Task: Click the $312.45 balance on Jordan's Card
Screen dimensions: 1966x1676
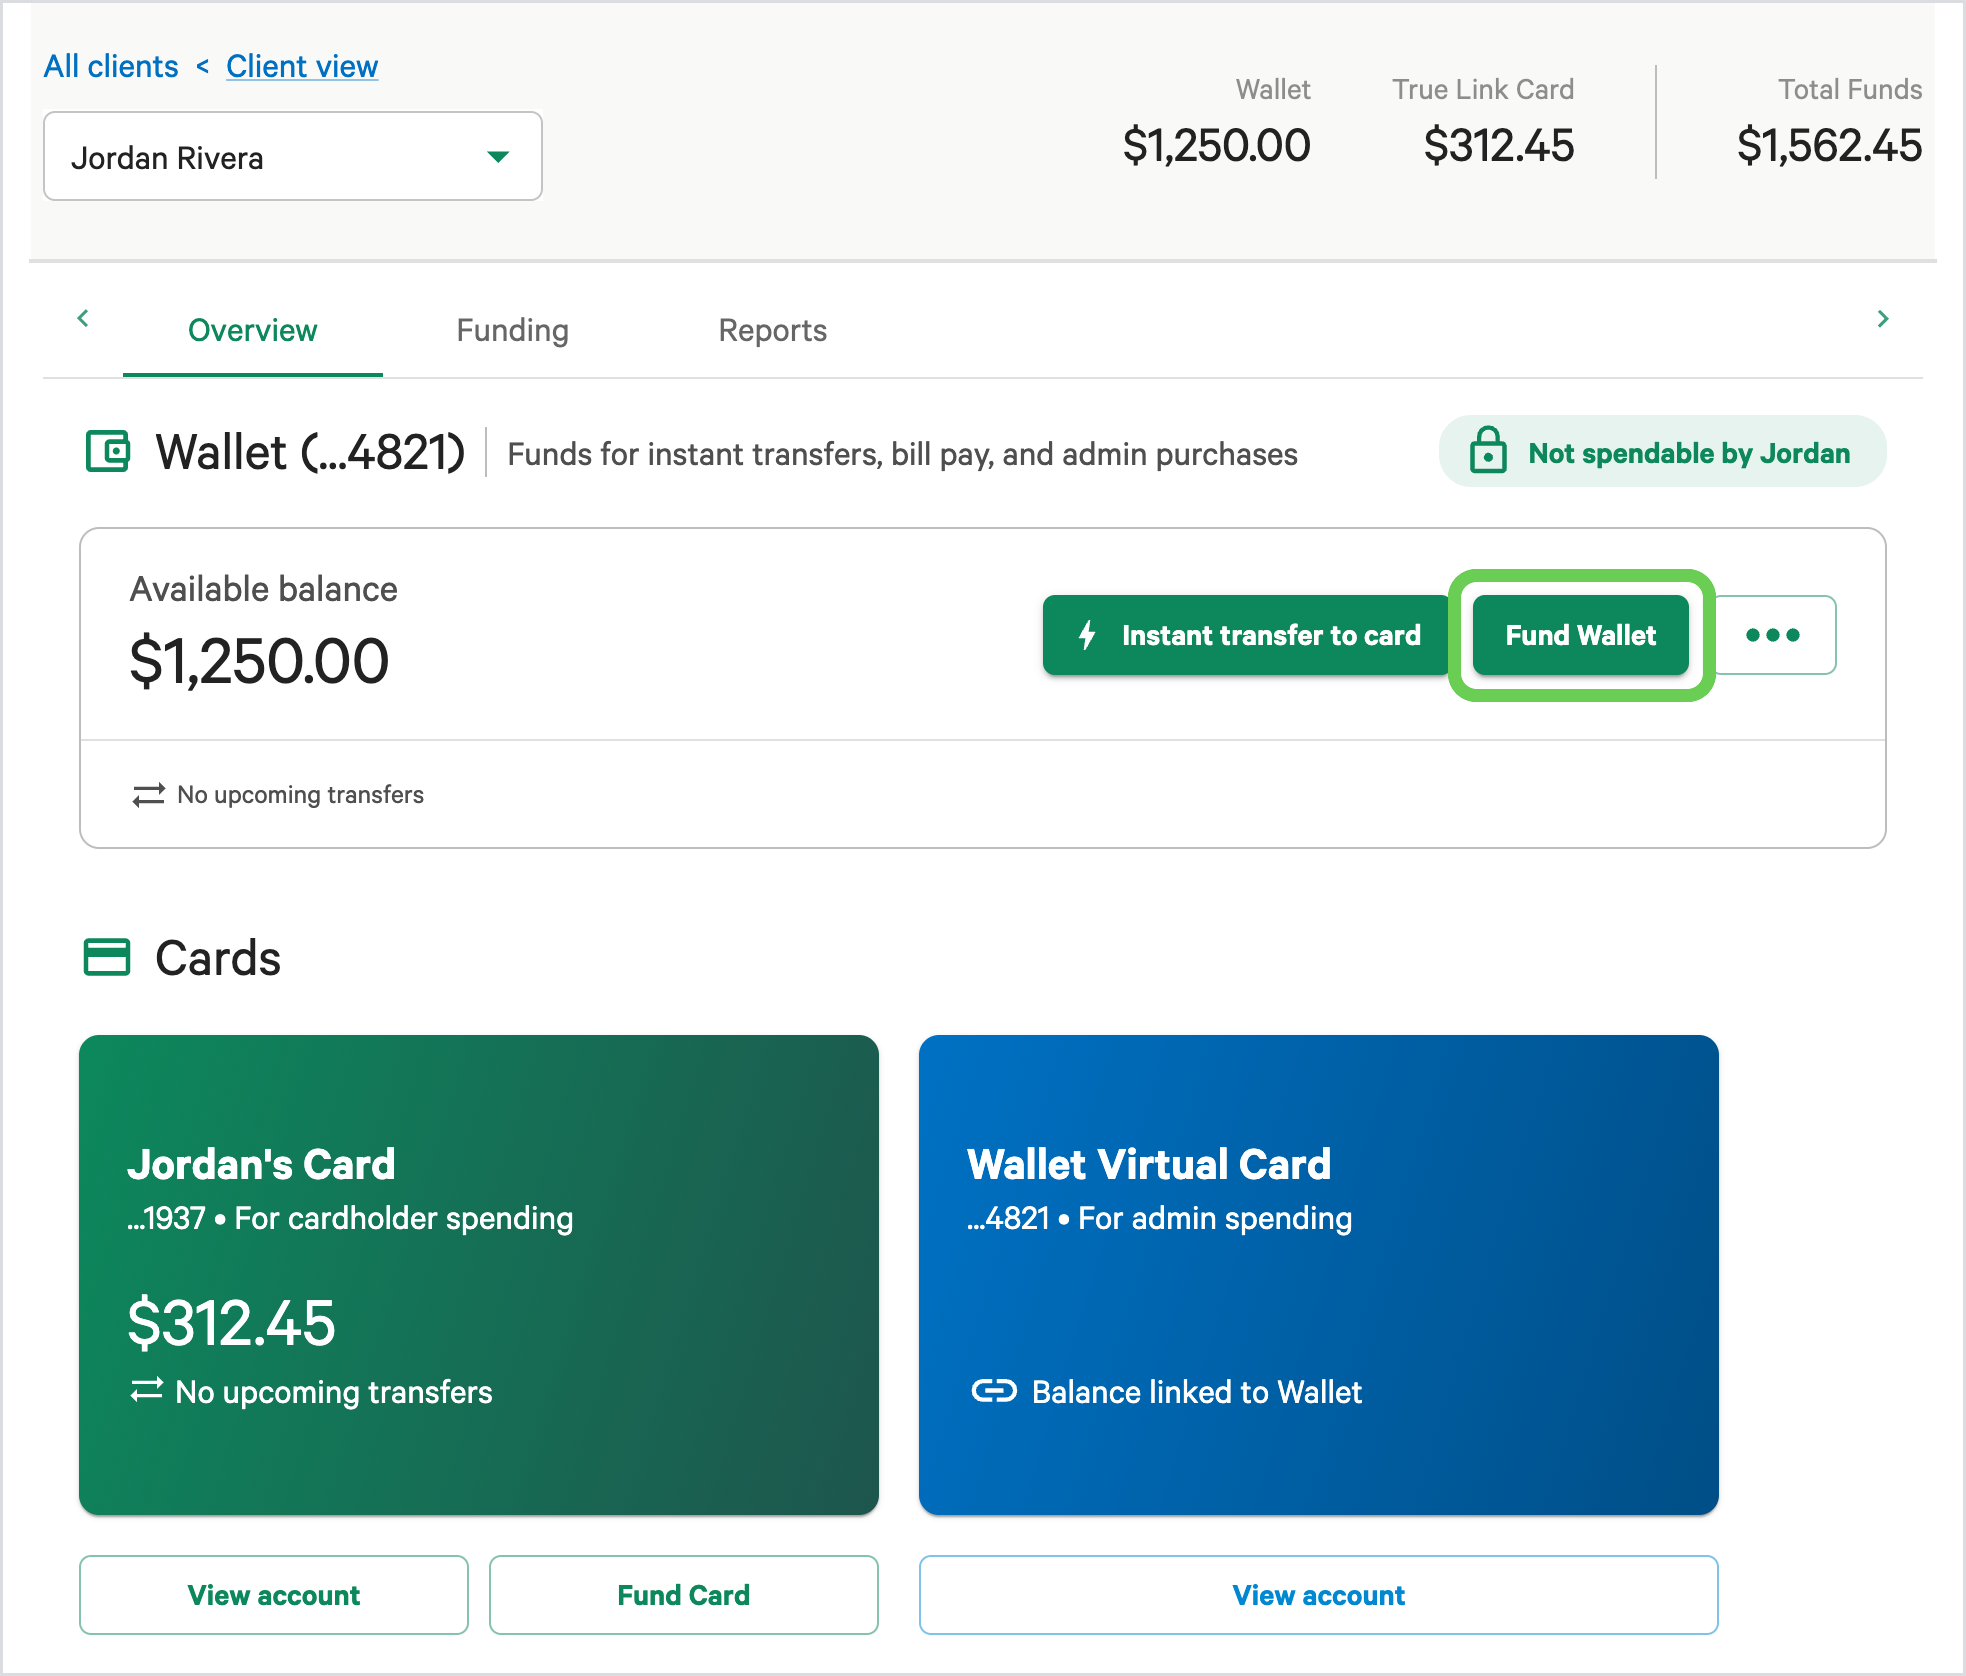Action: coord(231,1323)
